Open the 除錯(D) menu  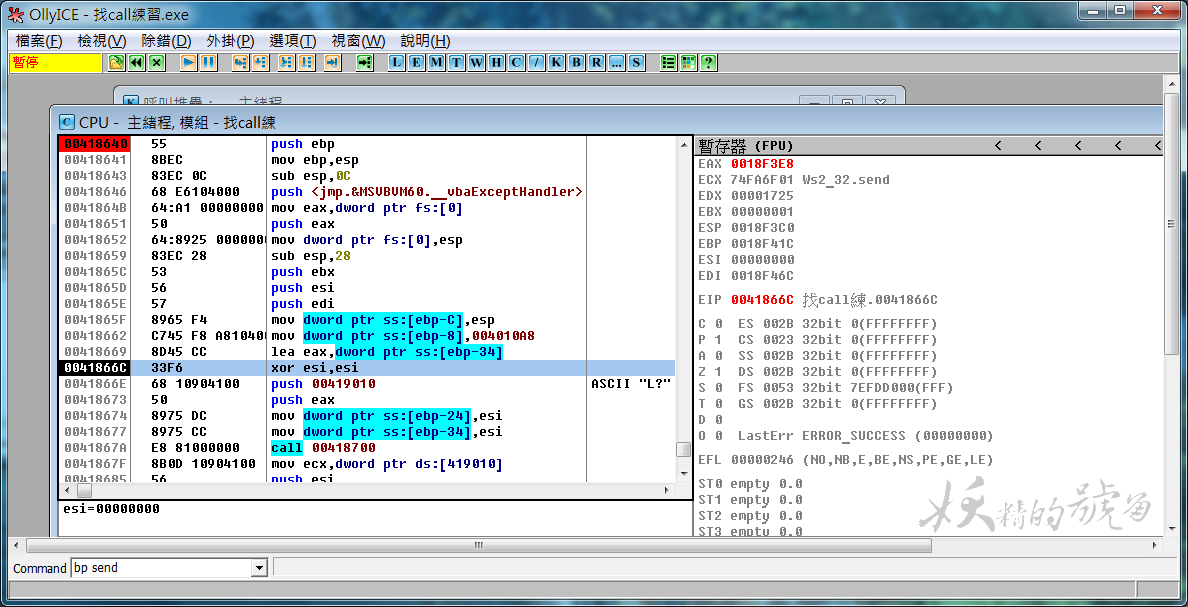166,41
